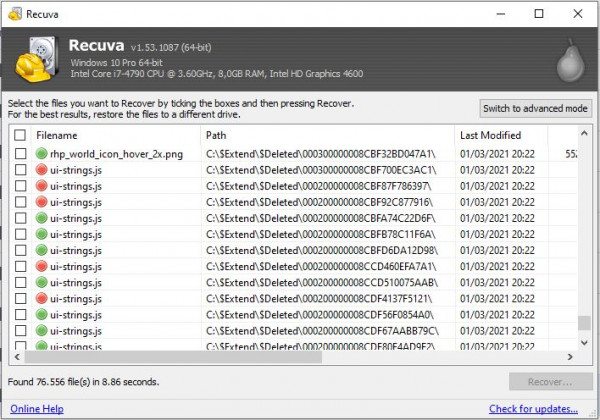Tick the checkbox for the ui-strings.js row with path ending D6DA12D98

point(21,250)
